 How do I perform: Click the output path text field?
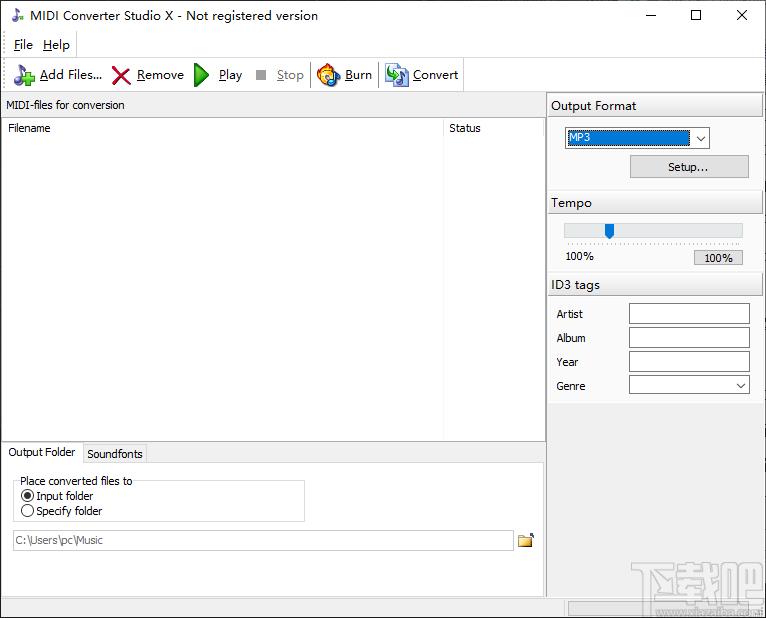point(263,540)
